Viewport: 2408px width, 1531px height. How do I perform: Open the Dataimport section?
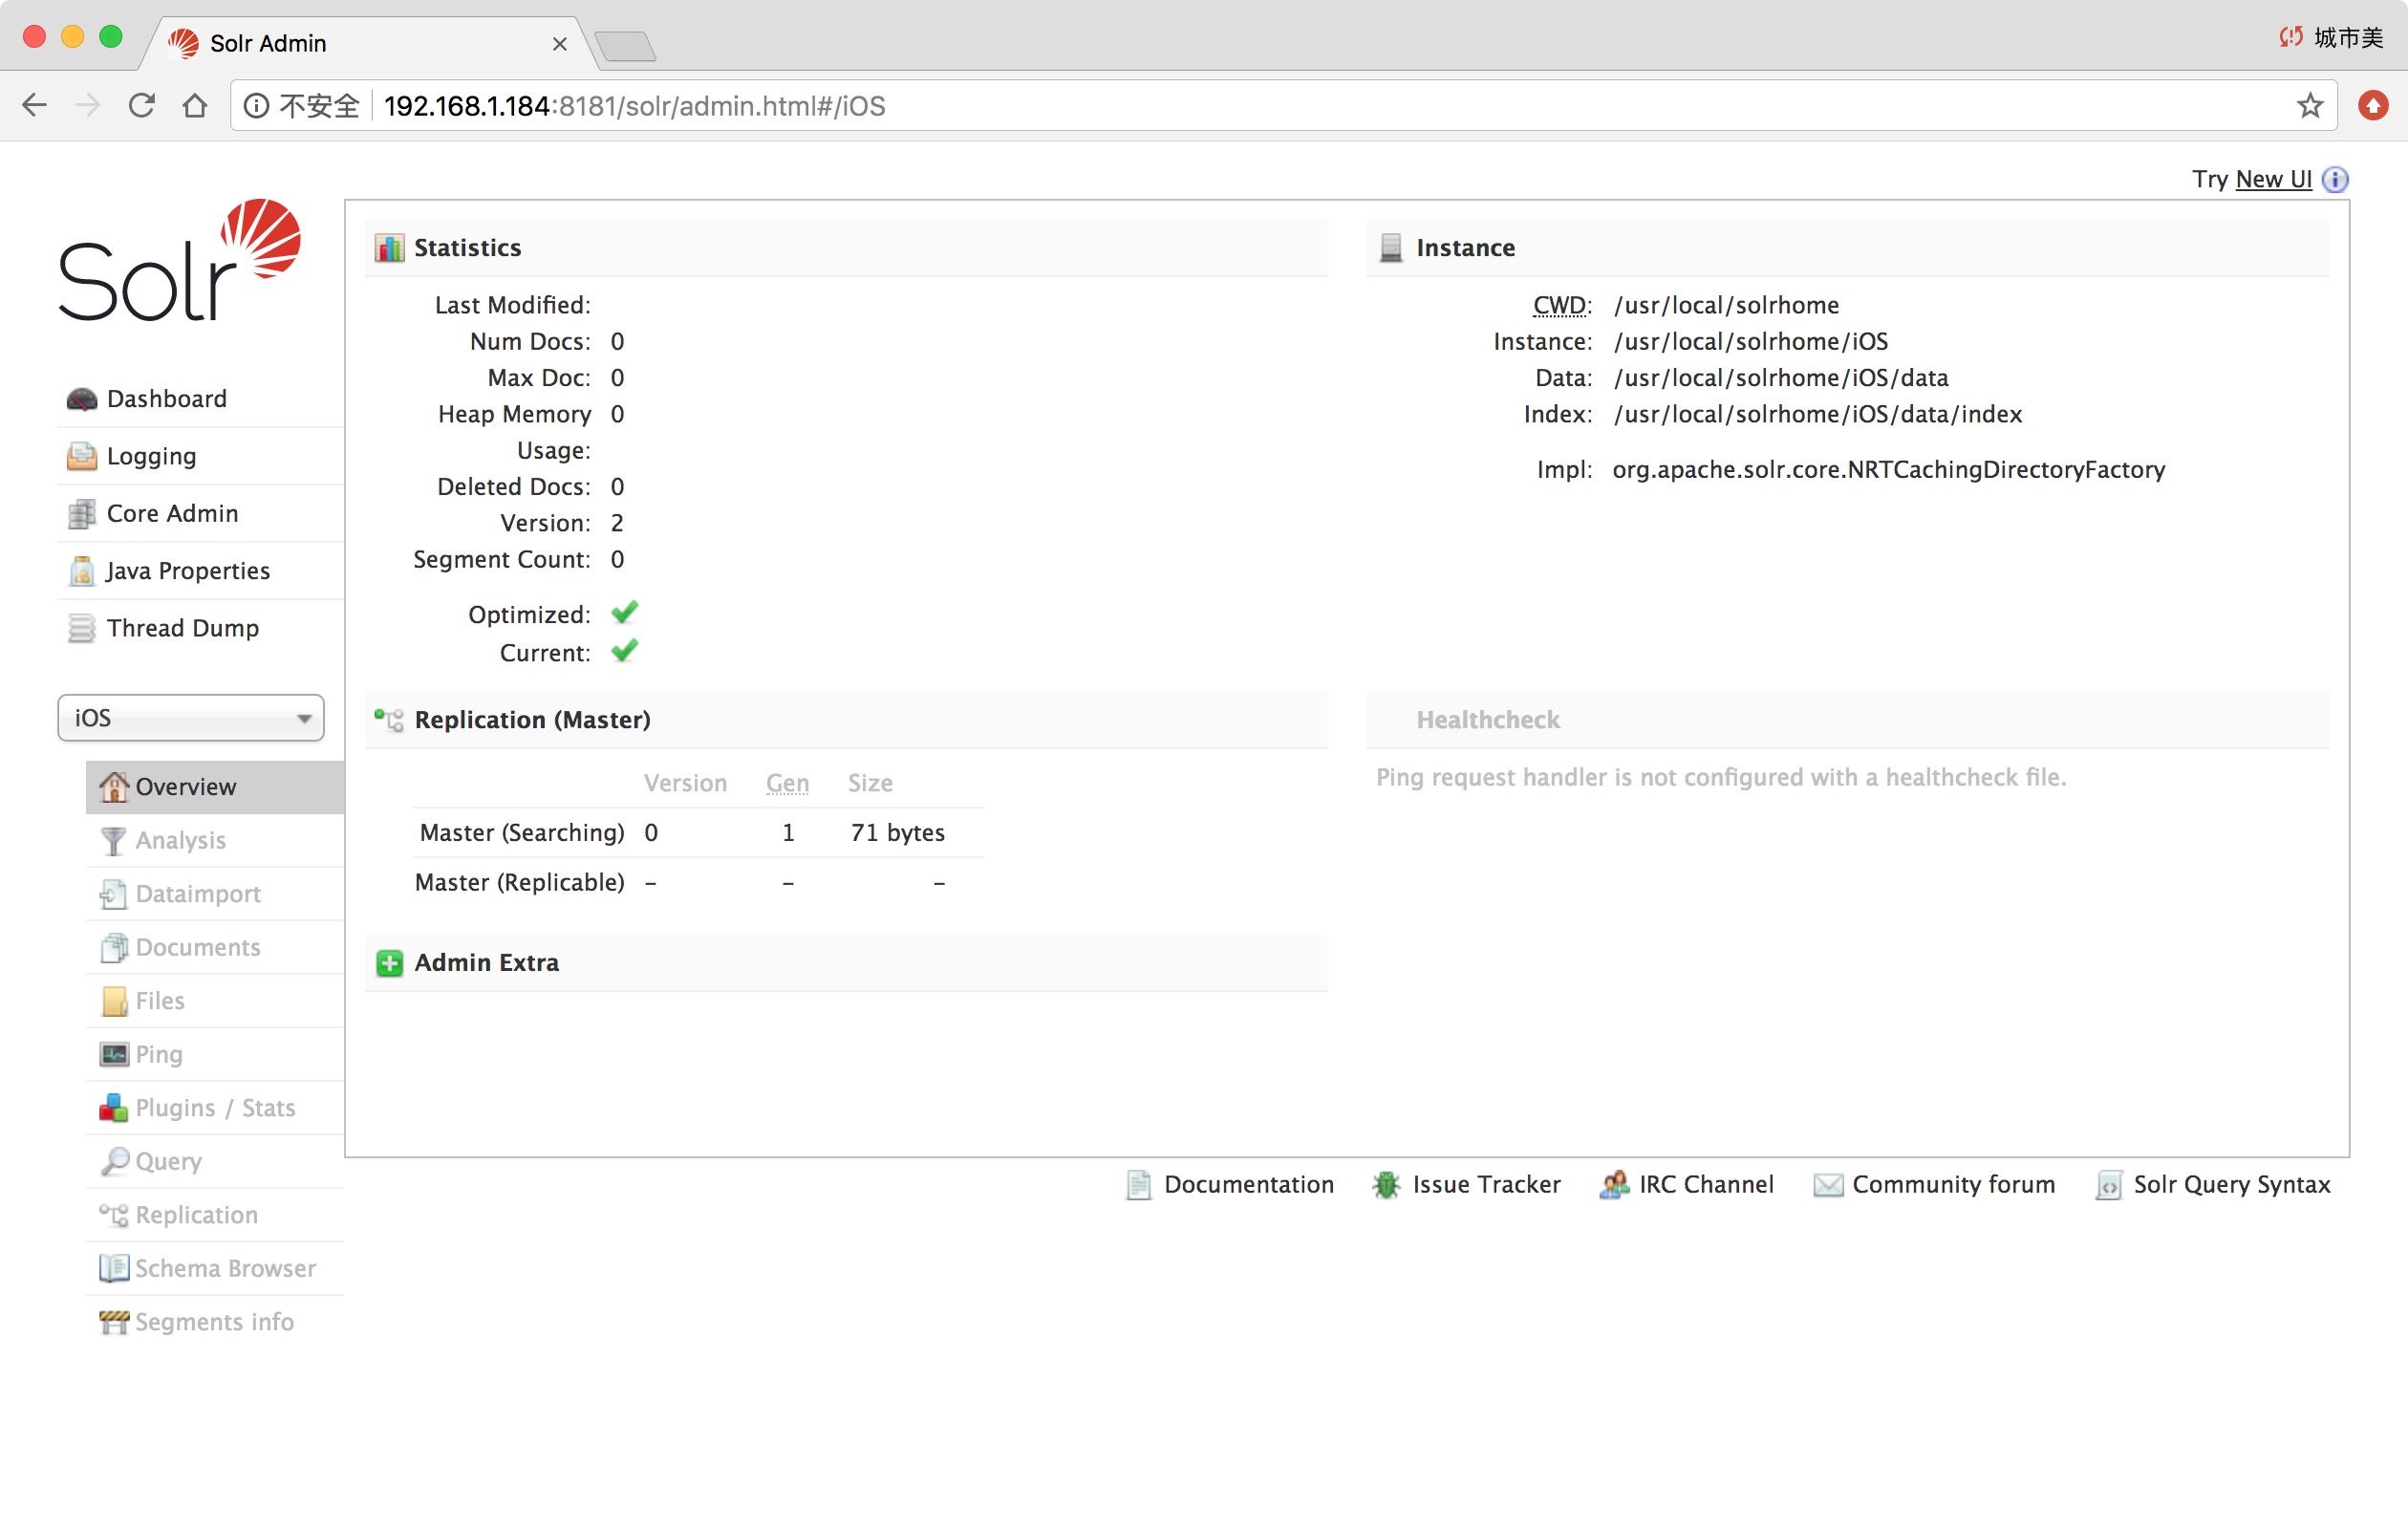pyautogui.click(x=198, y=894)
